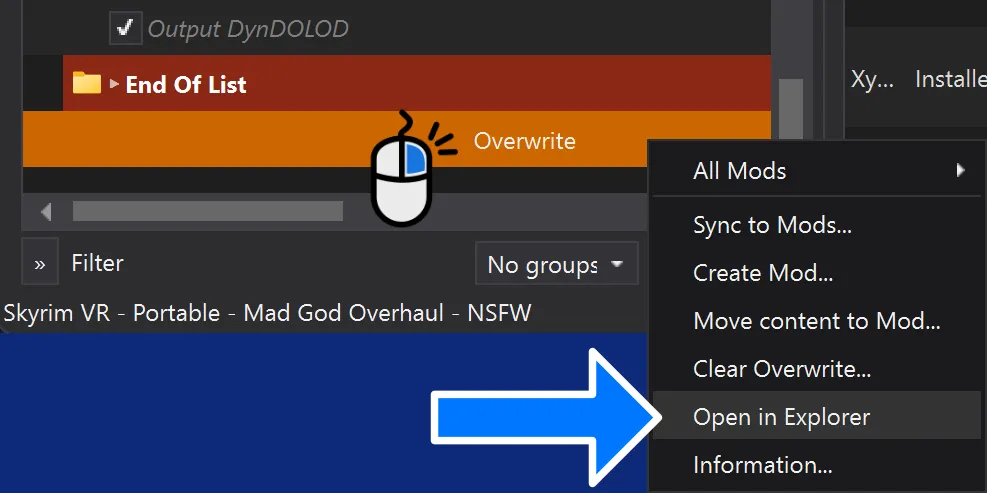Click Open in Explorer
987x493 pixels.
tap(781, 417)
